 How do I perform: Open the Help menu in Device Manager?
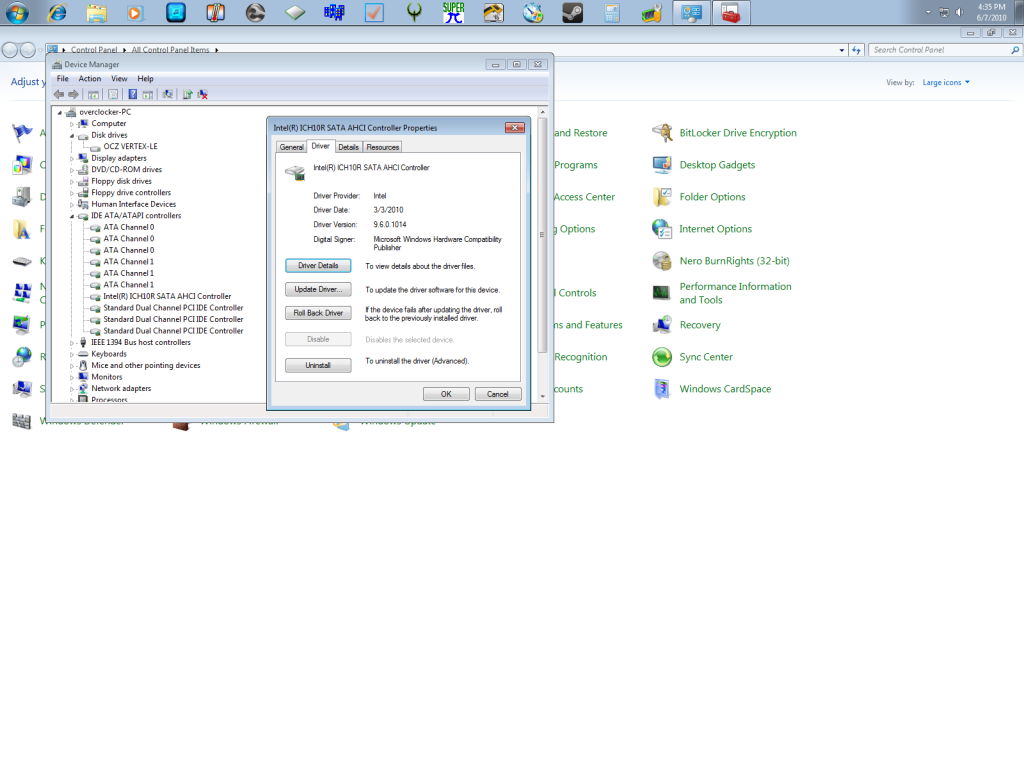(x=146, y=78)
